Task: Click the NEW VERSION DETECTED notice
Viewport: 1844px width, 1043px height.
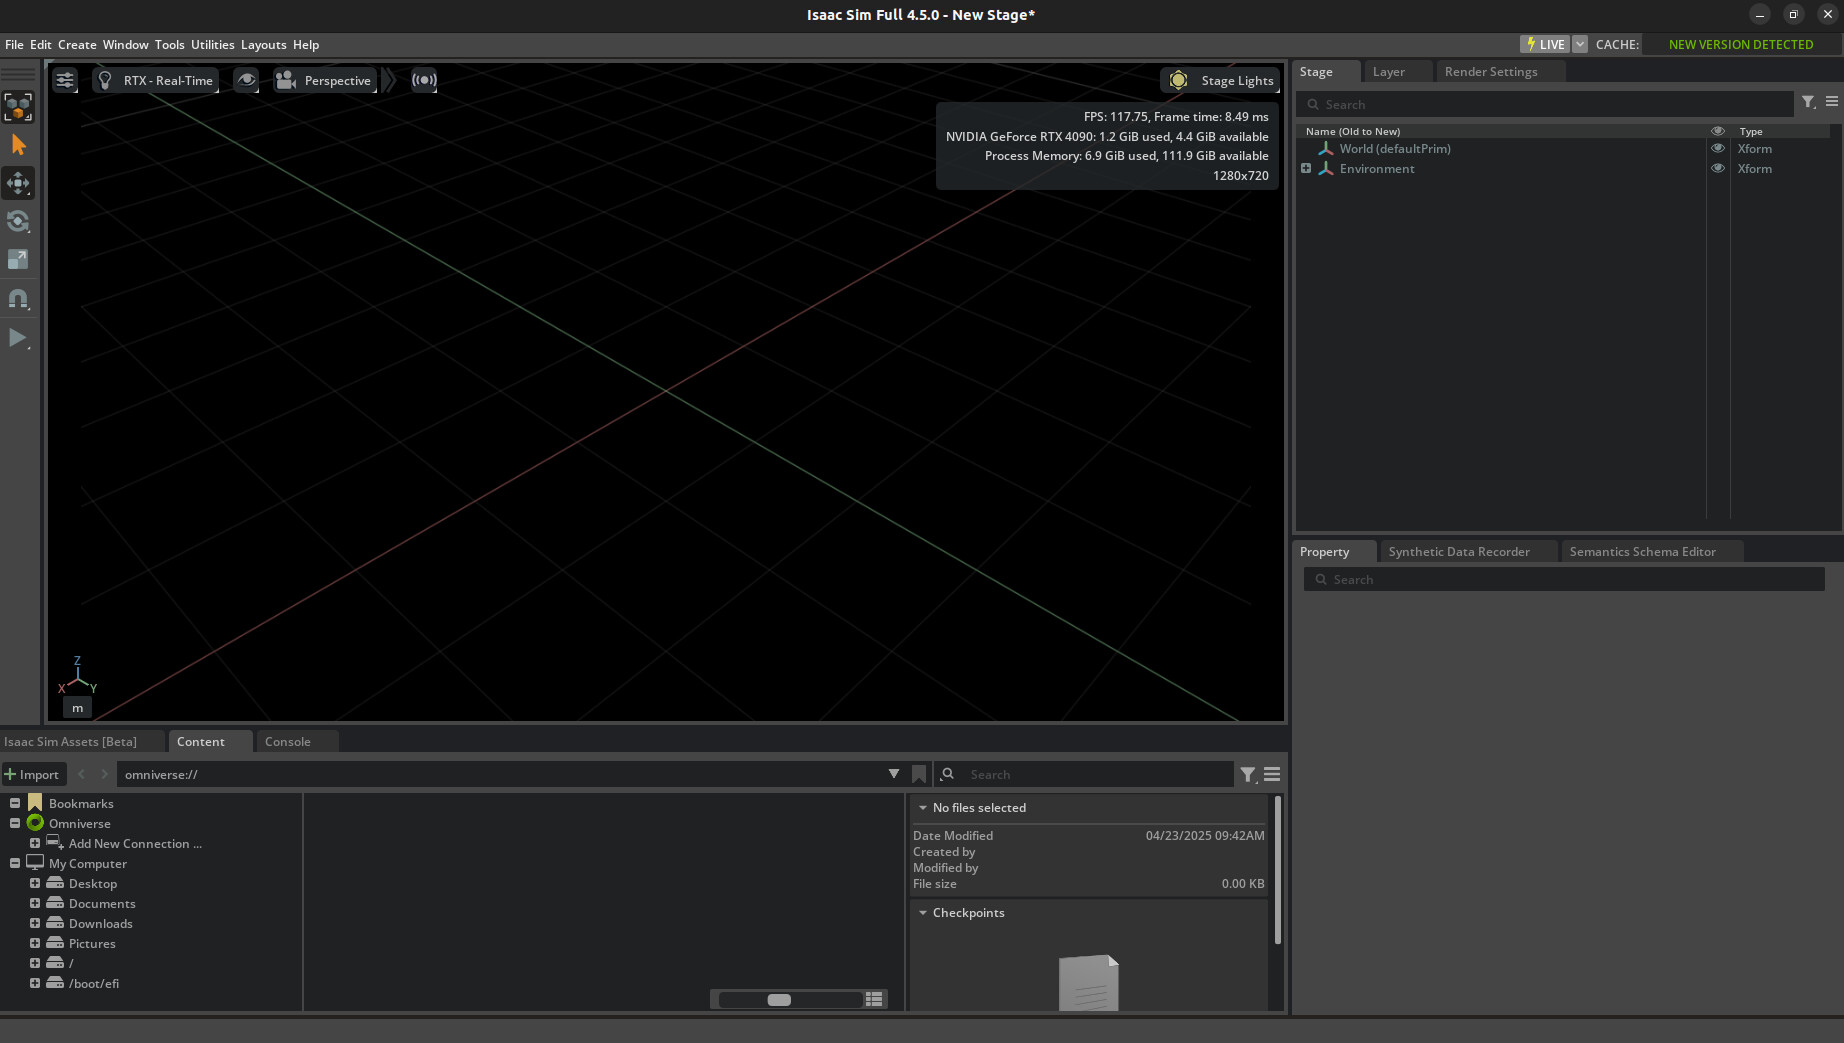Action: pos(1741,44)
